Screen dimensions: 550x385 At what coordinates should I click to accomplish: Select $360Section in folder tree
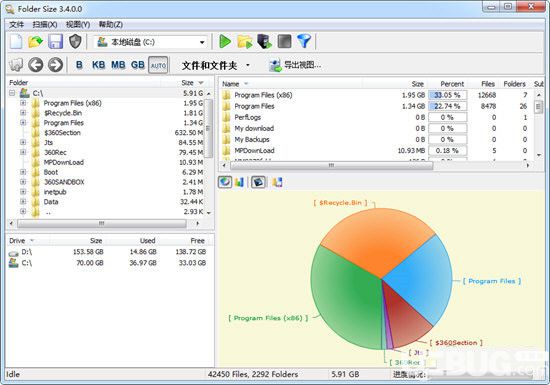[x=62, y=133]
